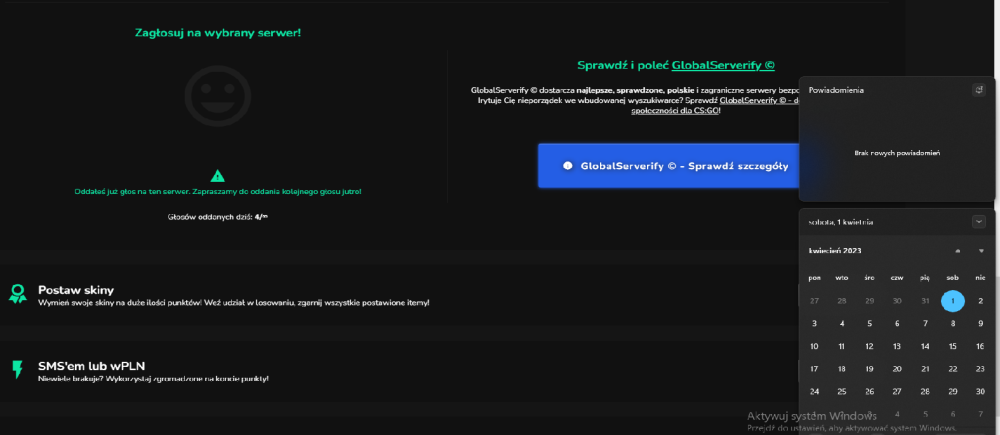1000x435 pixels.
Task: Click the pon weekday header in calendar
Action: pos(814,277)
